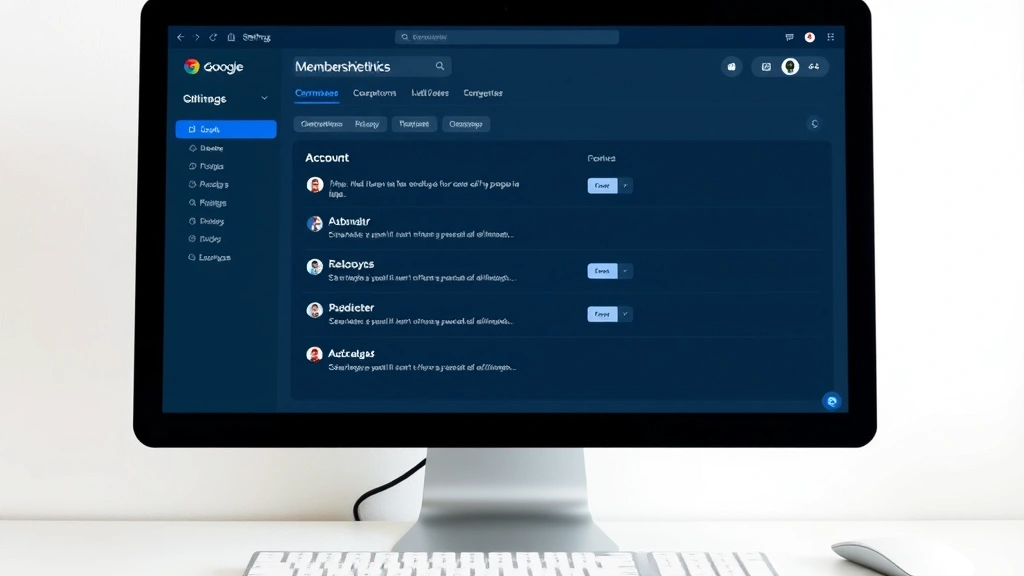
Task: Click the button in the Psdicter row
Action: tap(604, 313)
